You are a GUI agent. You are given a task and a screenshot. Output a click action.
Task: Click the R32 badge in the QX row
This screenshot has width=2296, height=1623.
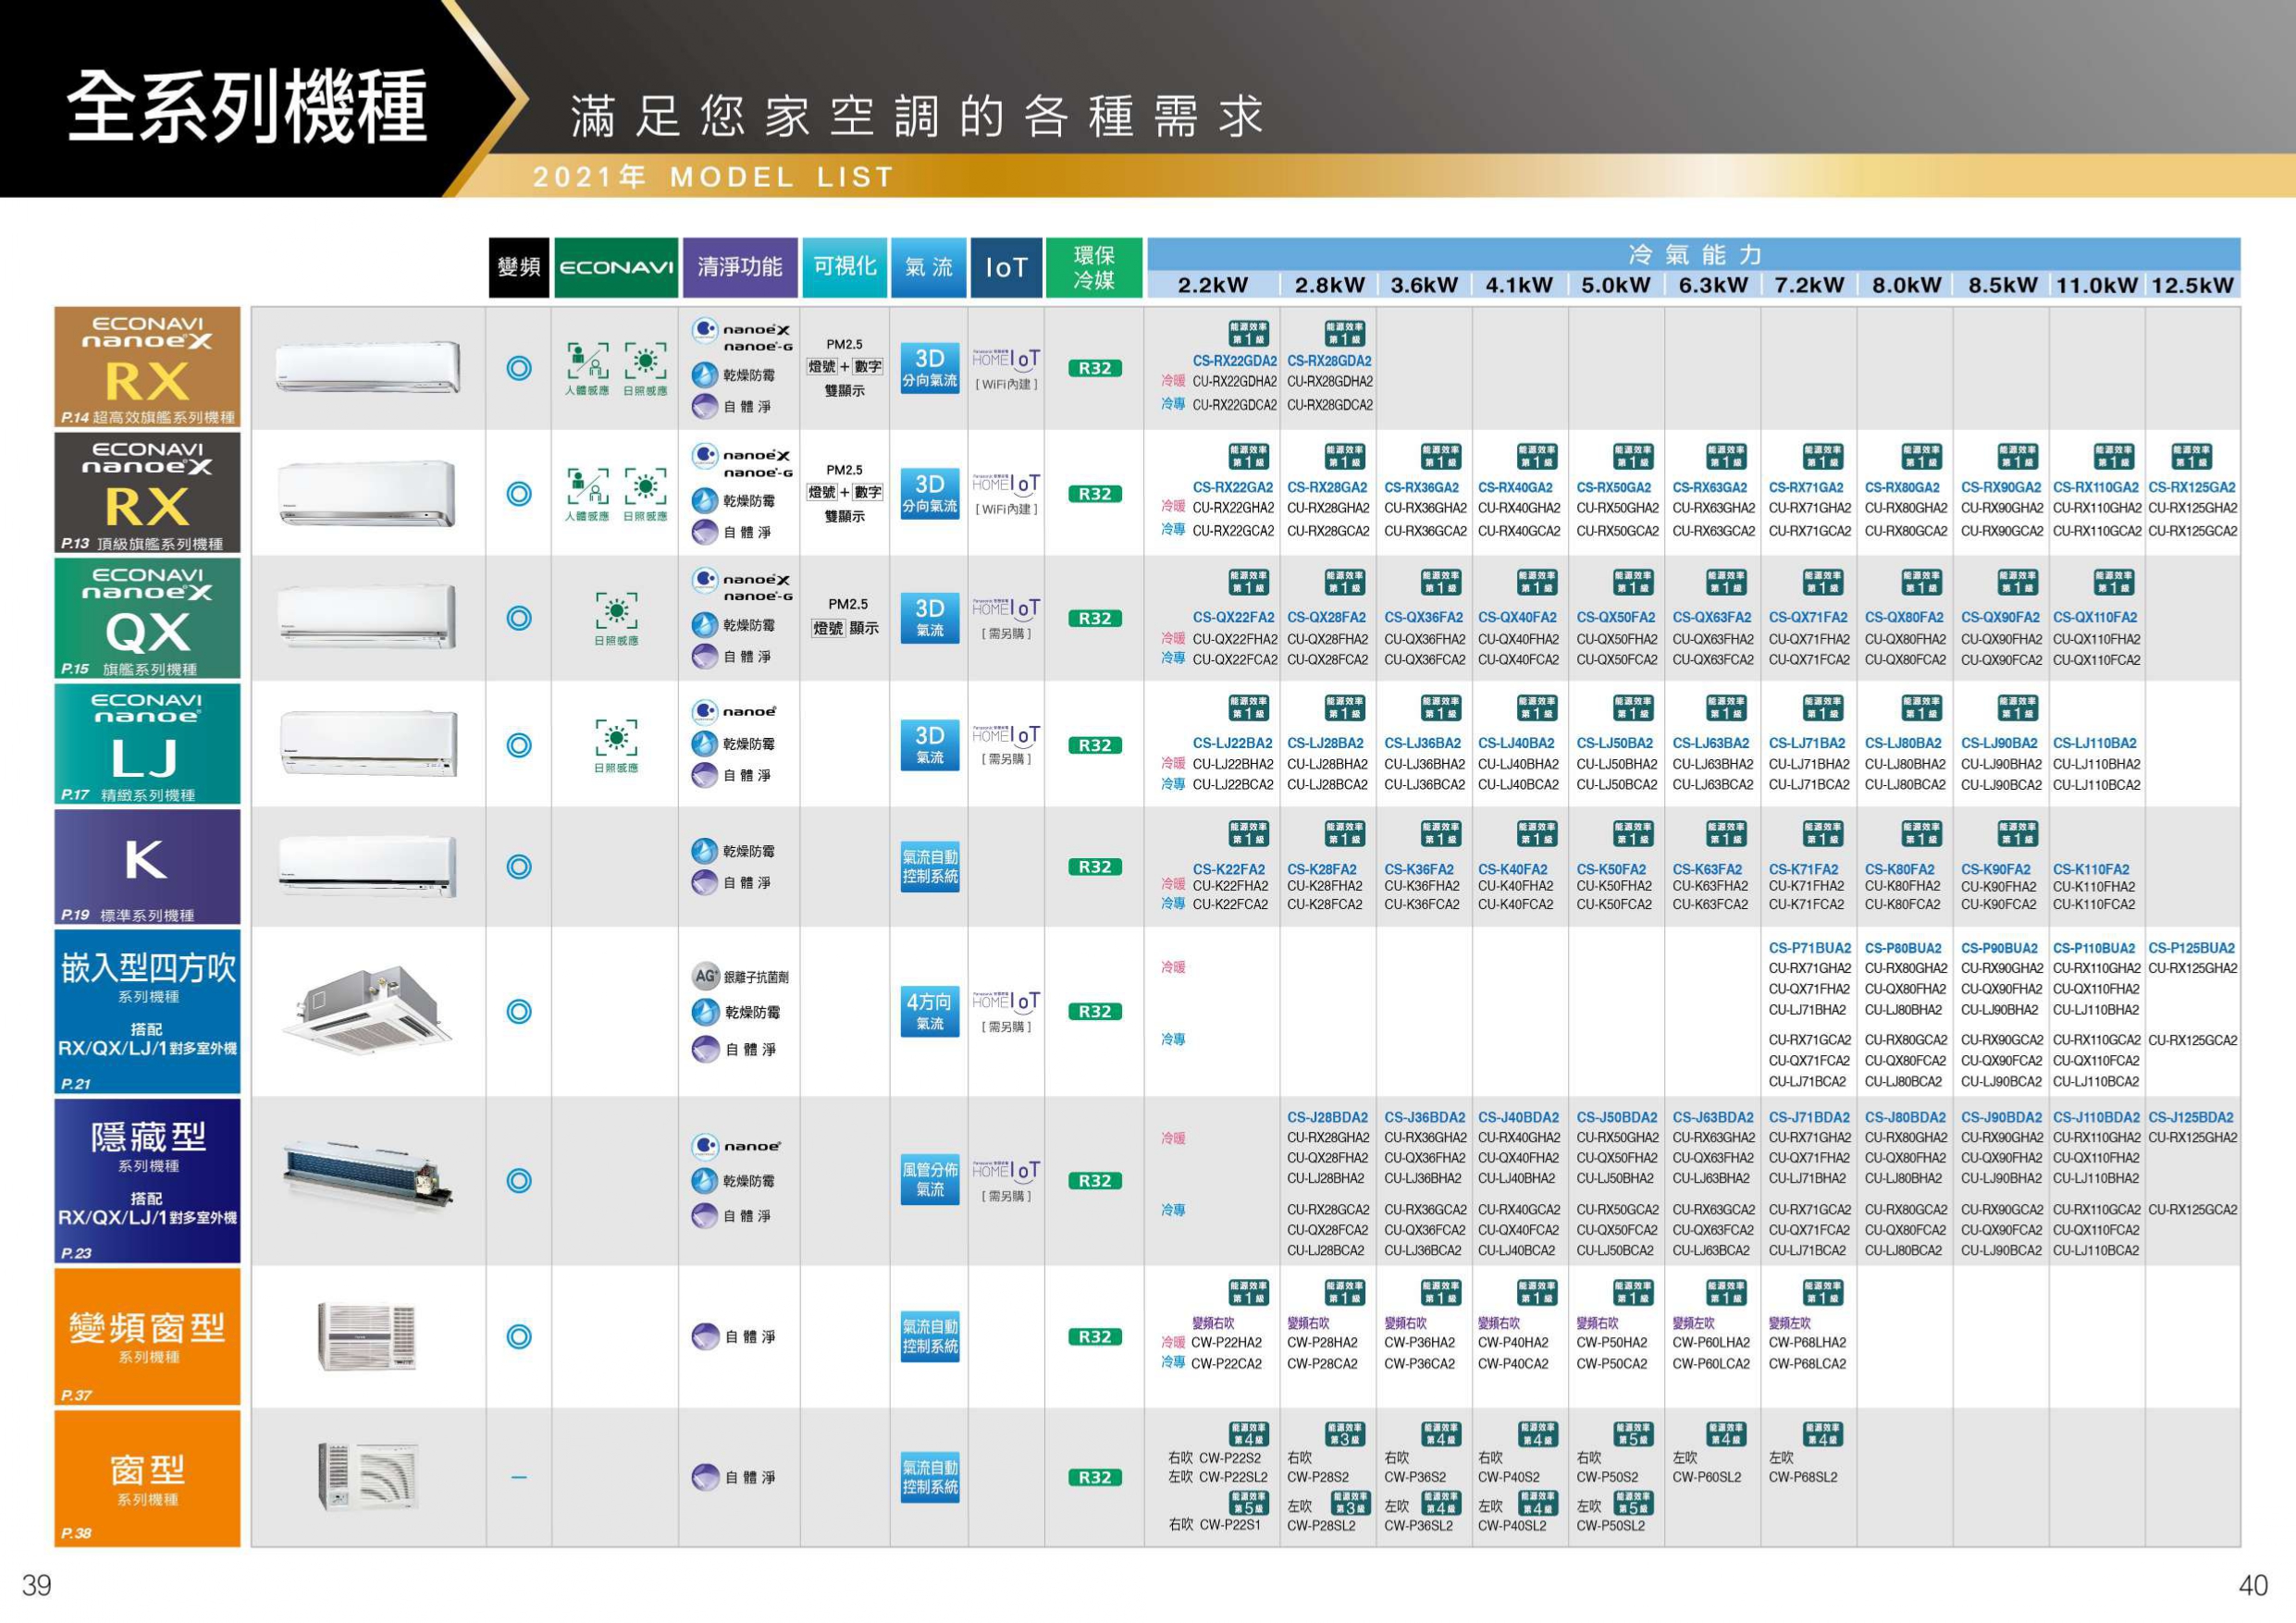coord(1094,619)
